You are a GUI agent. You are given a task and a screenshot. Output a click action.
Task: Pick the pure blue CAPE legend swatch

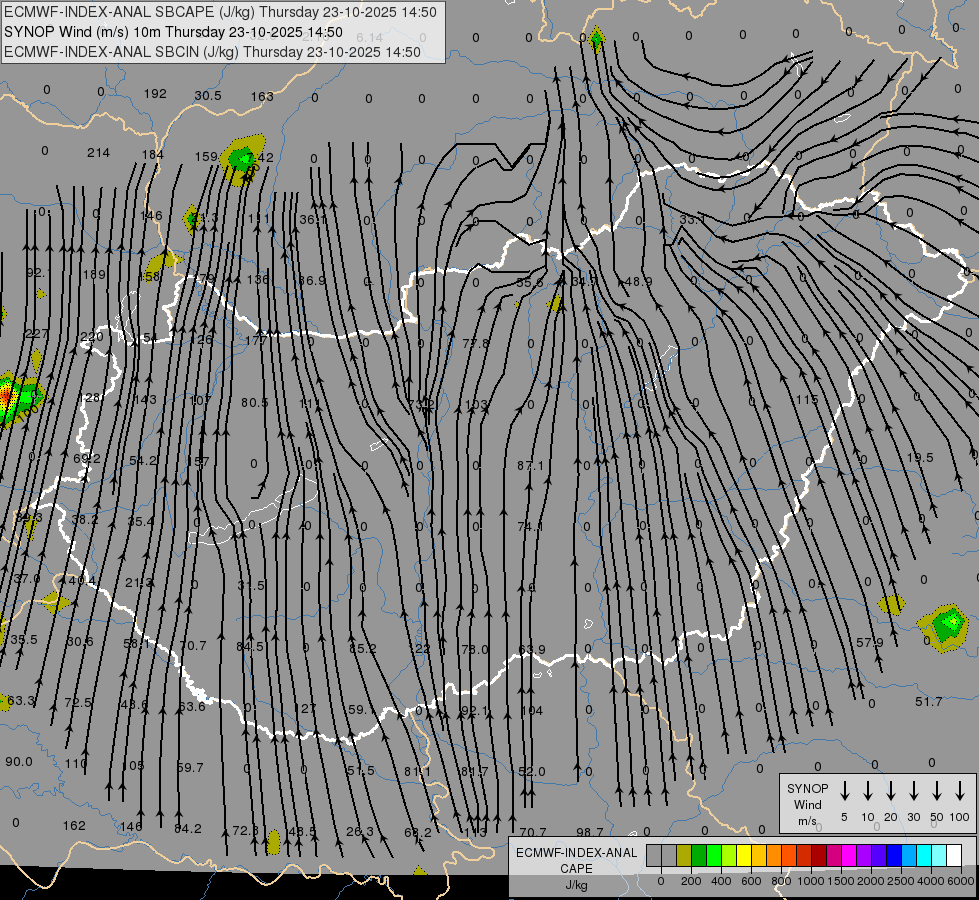pyautogui.click(x=893, y=856)
